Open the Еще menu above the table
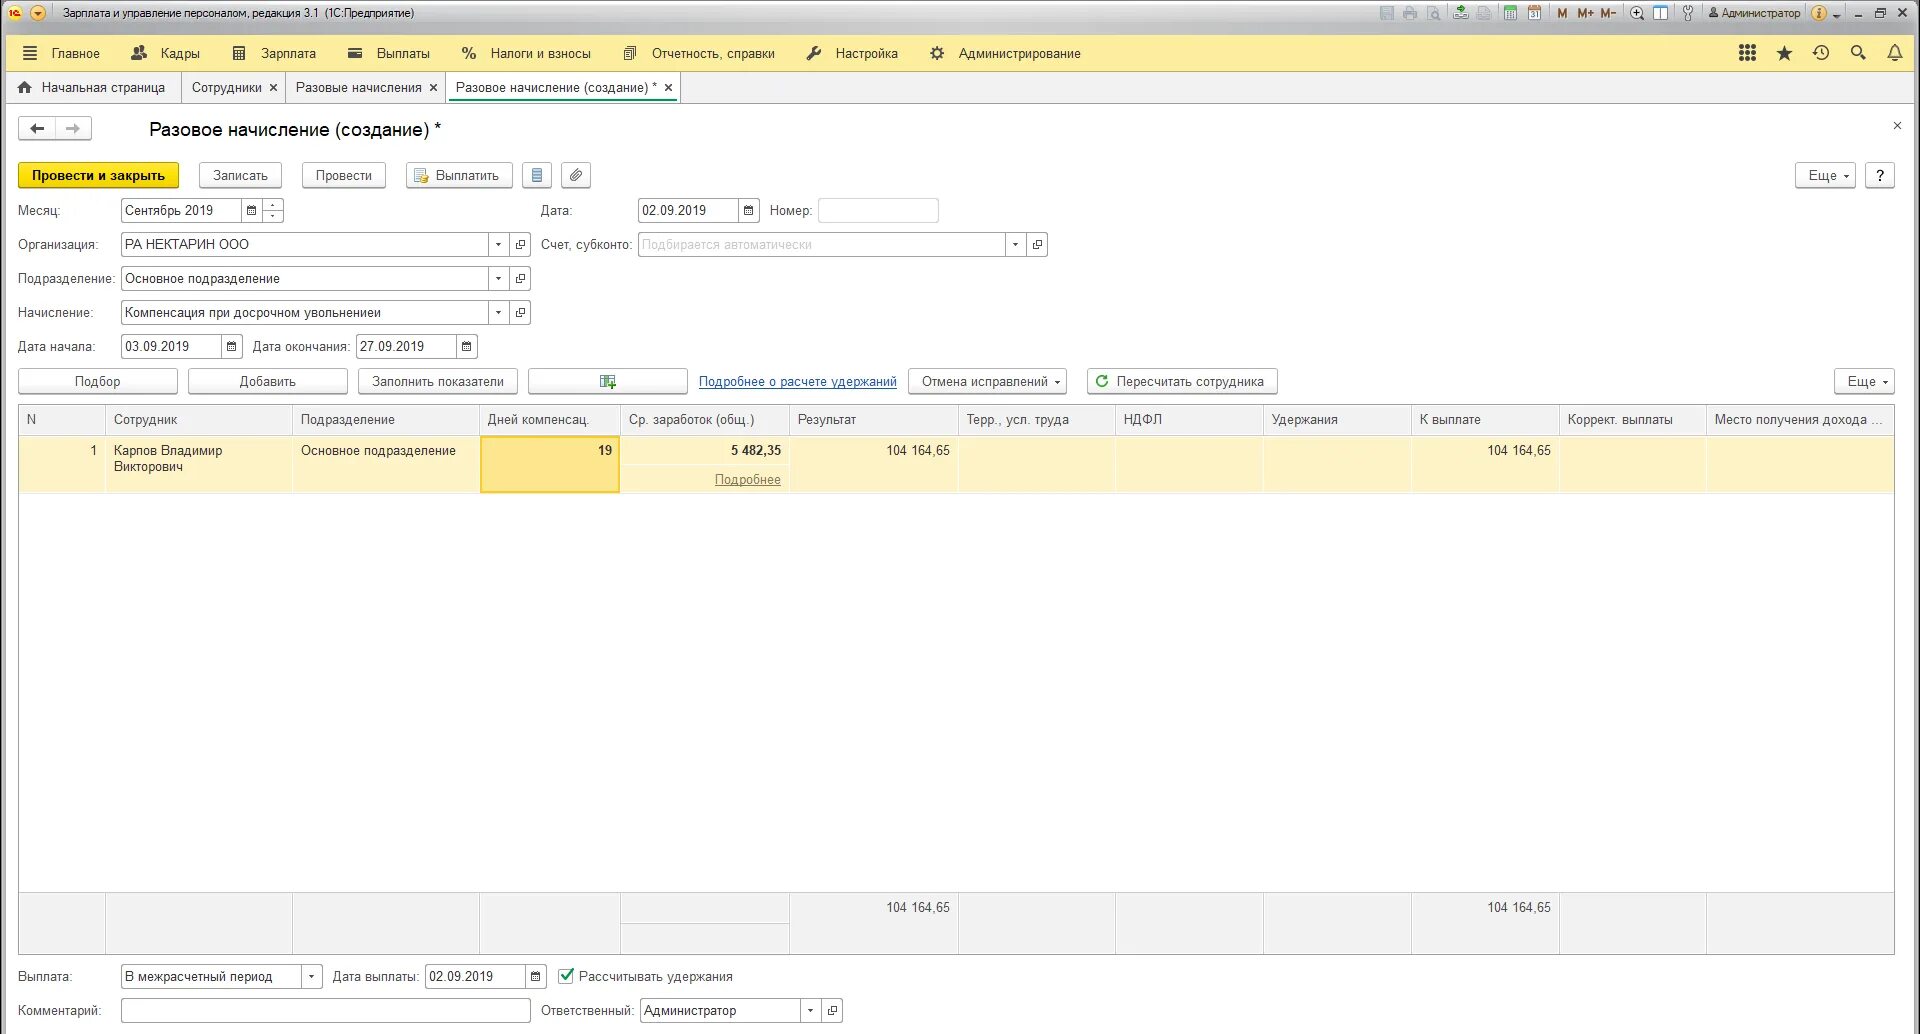The width and height of the screenshot is (1920, 1034). 1864,381
